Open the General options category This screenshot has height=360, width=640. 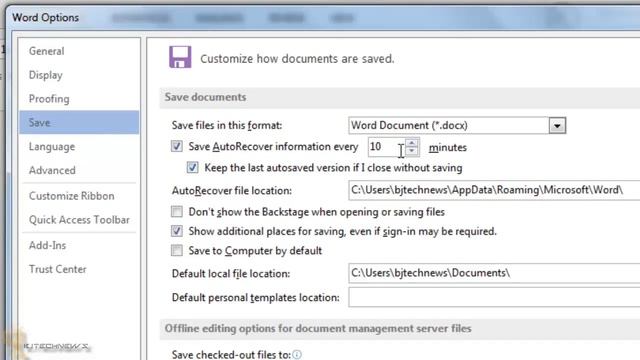(47, 51)
